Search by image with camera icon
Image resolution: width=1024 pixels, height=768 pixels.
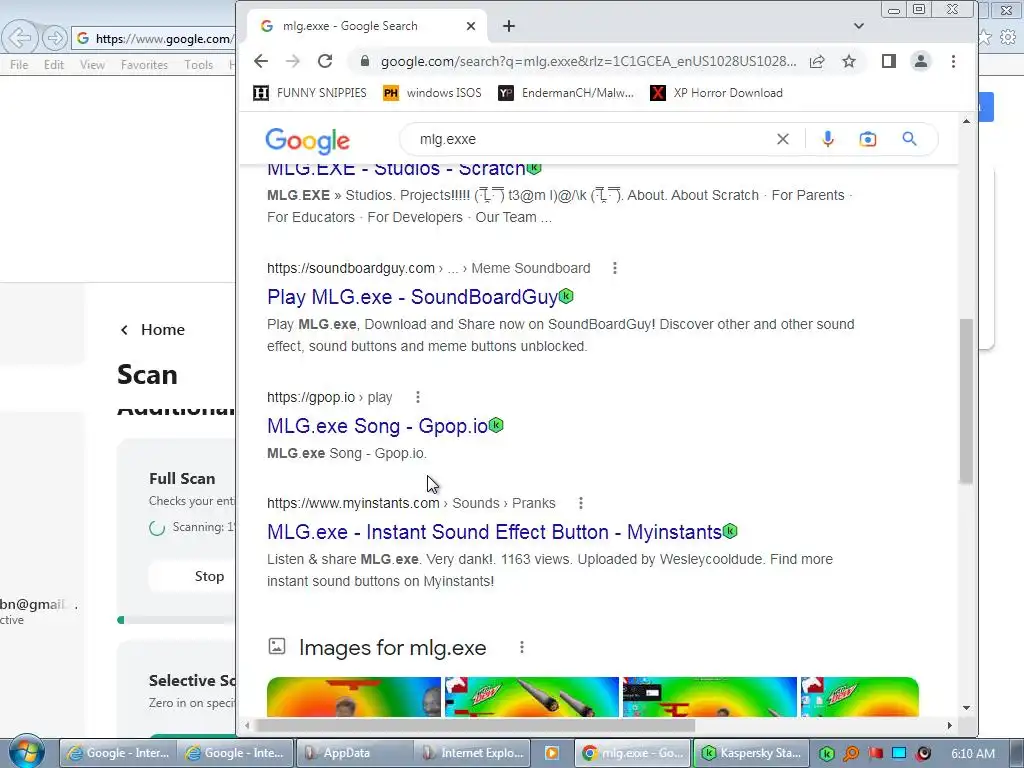(867, 139)
